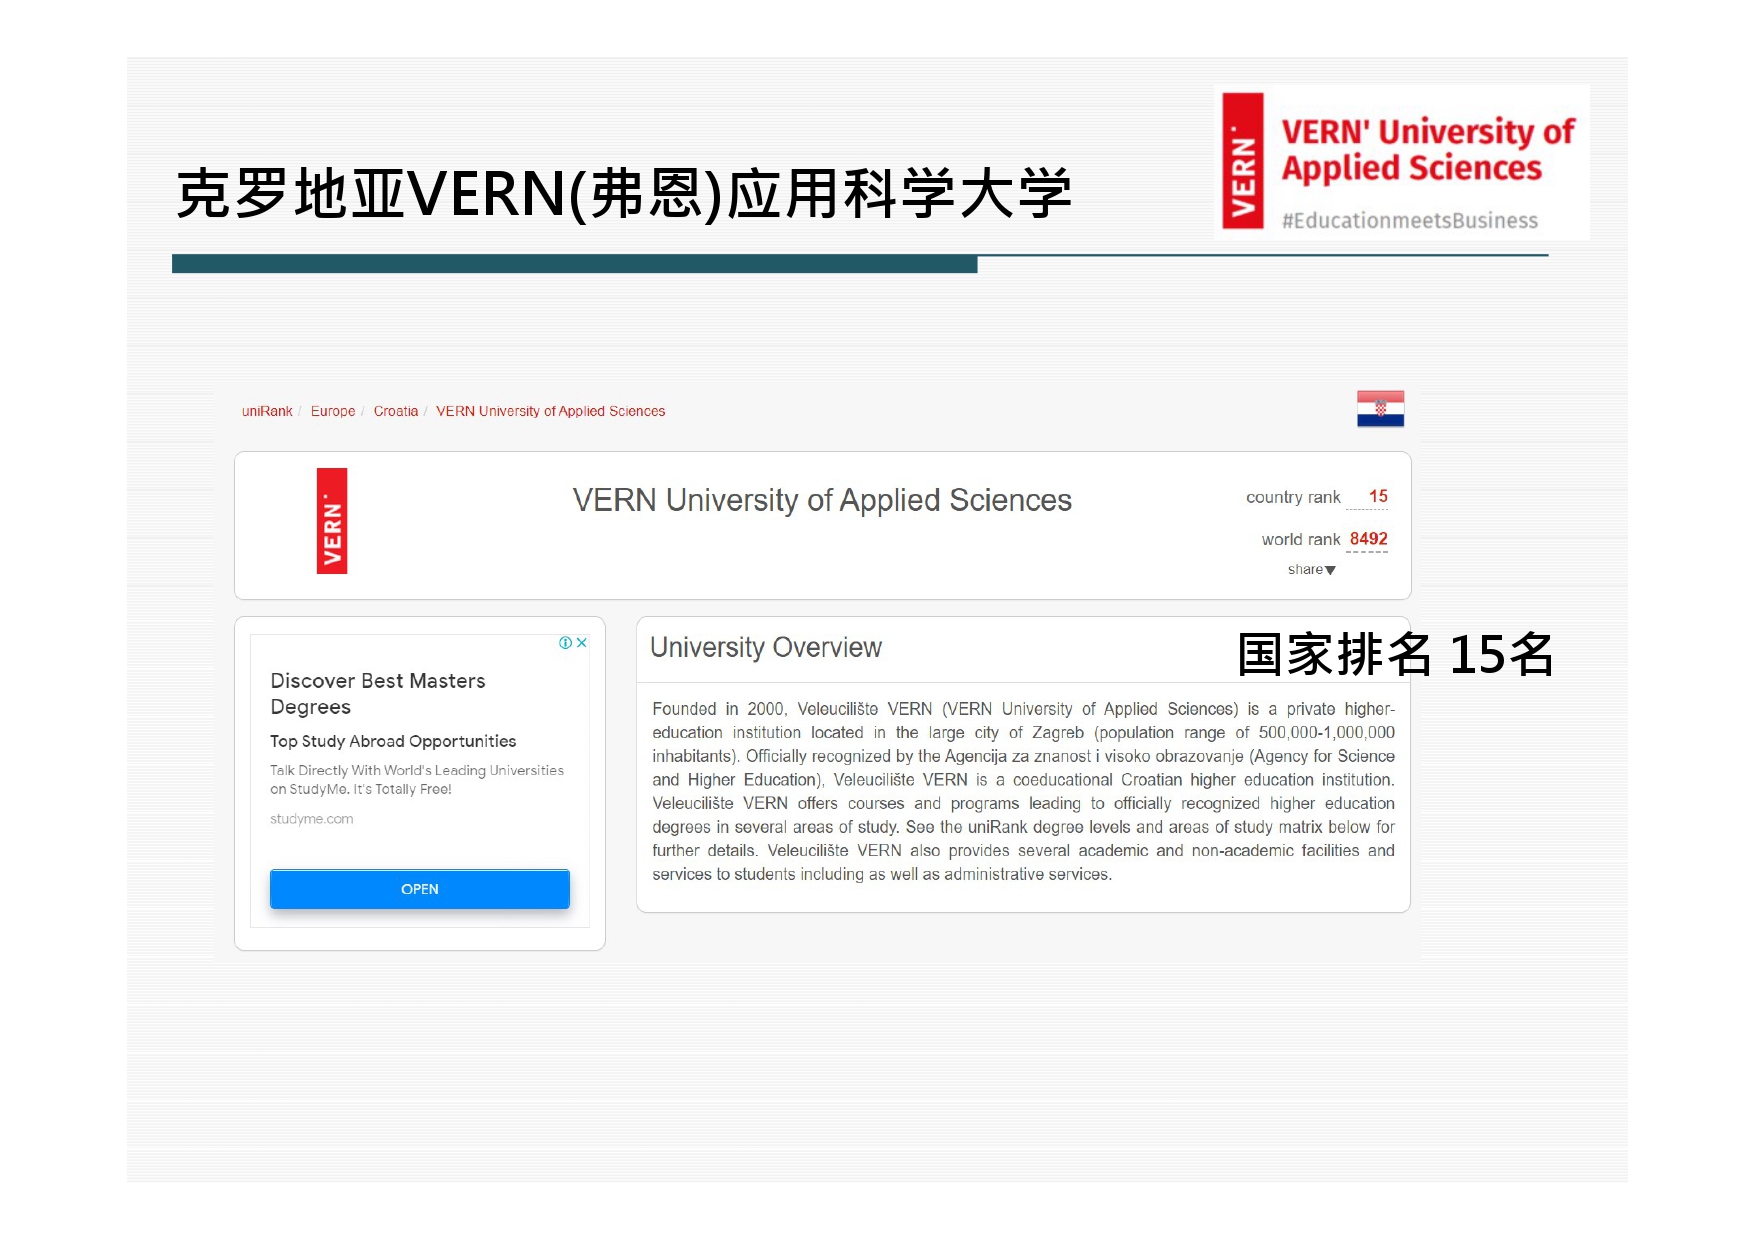
Task: Expand the share dropdown
Action: [x=1311, y=570]
